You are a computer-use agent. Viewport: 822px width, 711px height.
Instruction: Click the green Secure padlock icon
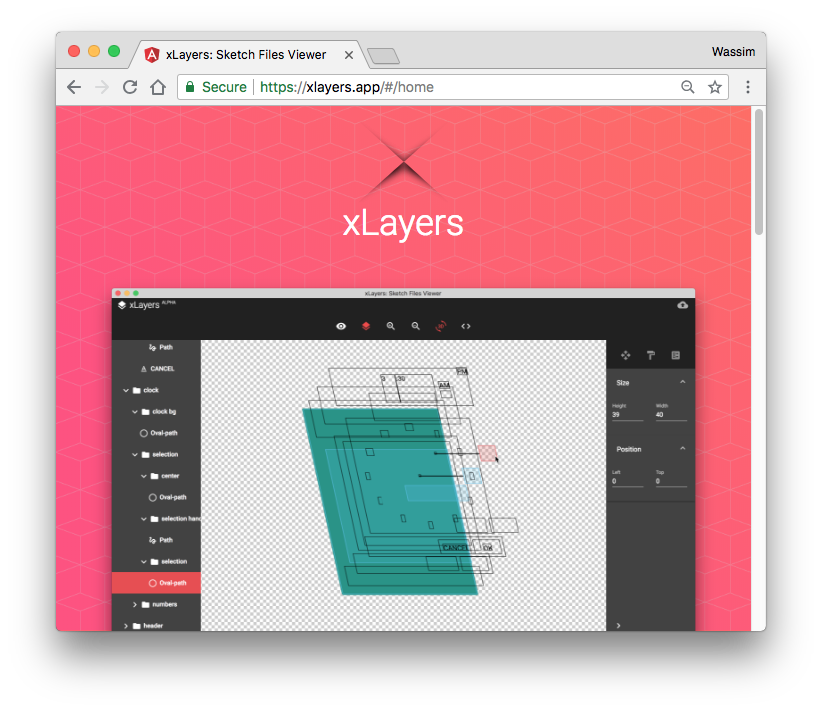[x=190, y=87]
